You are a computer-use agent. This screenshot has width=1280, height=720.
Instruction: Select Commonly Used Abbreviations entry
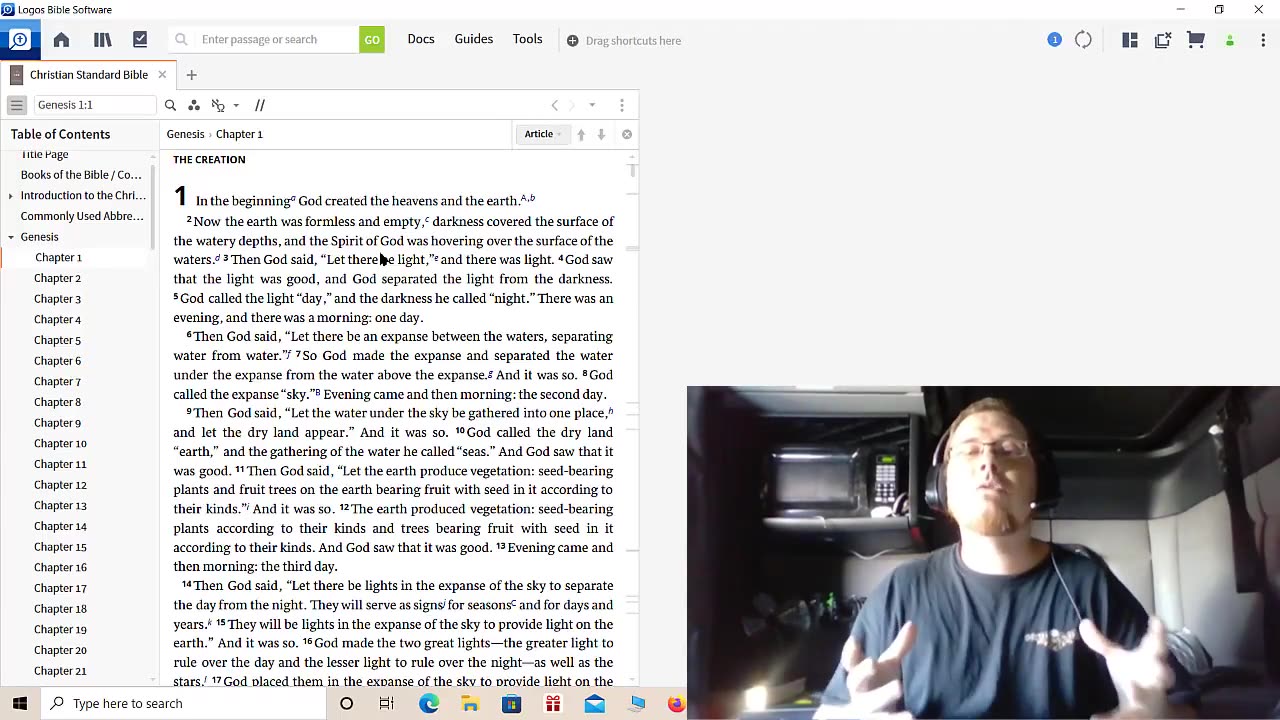(82, 216)
